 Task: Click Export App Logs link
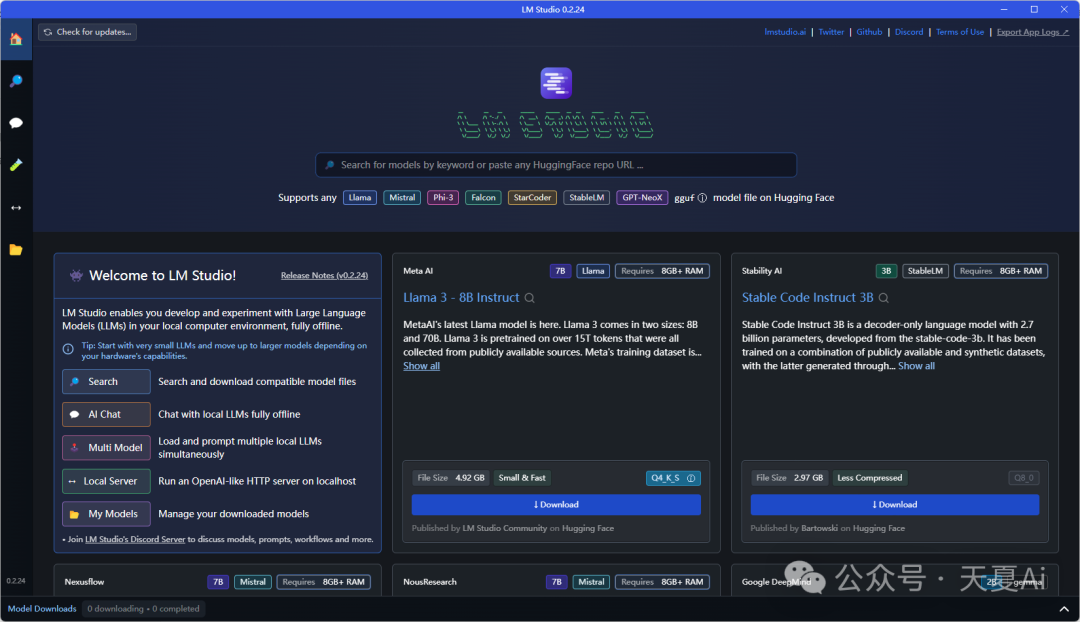[x=1032, y=32]
